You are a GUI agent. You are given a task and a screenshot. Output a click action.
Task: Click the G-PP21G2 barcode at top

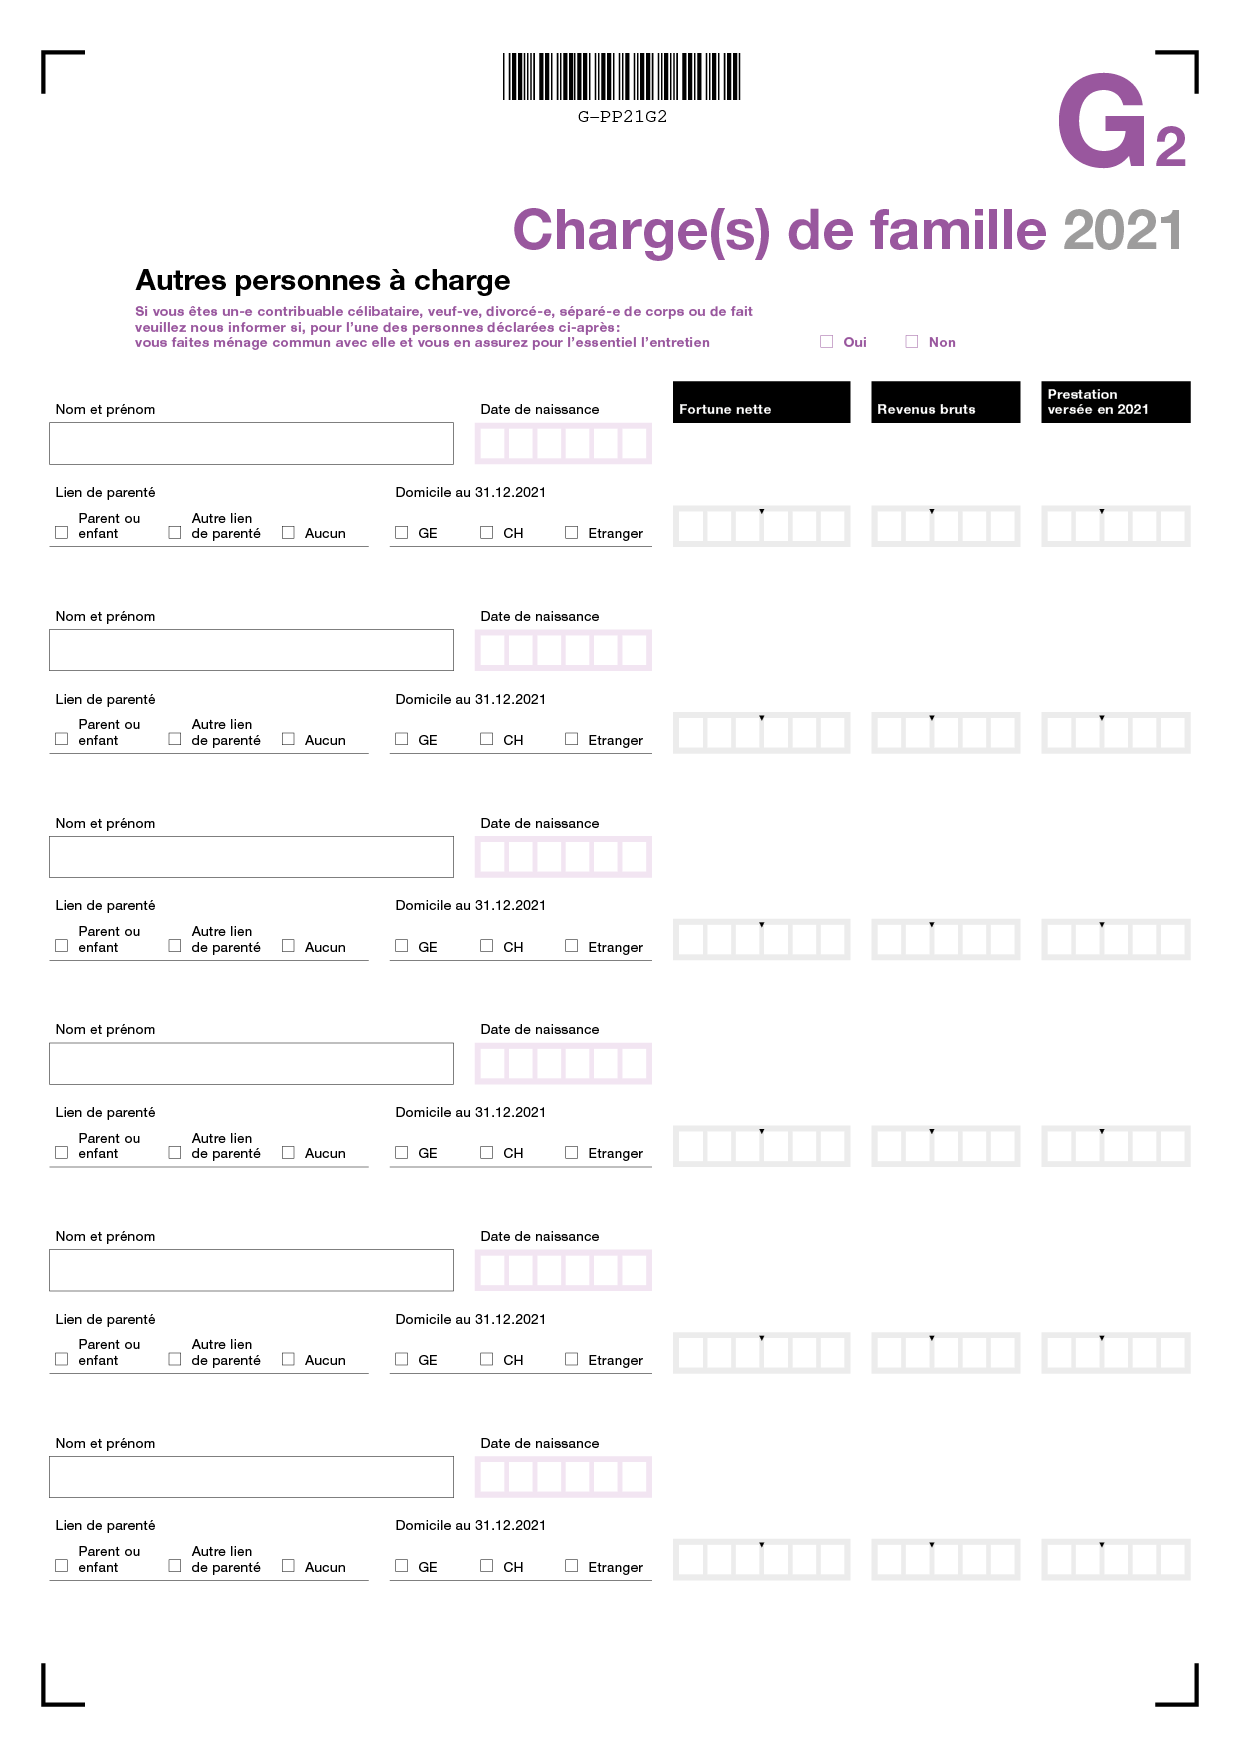point(622,77)
